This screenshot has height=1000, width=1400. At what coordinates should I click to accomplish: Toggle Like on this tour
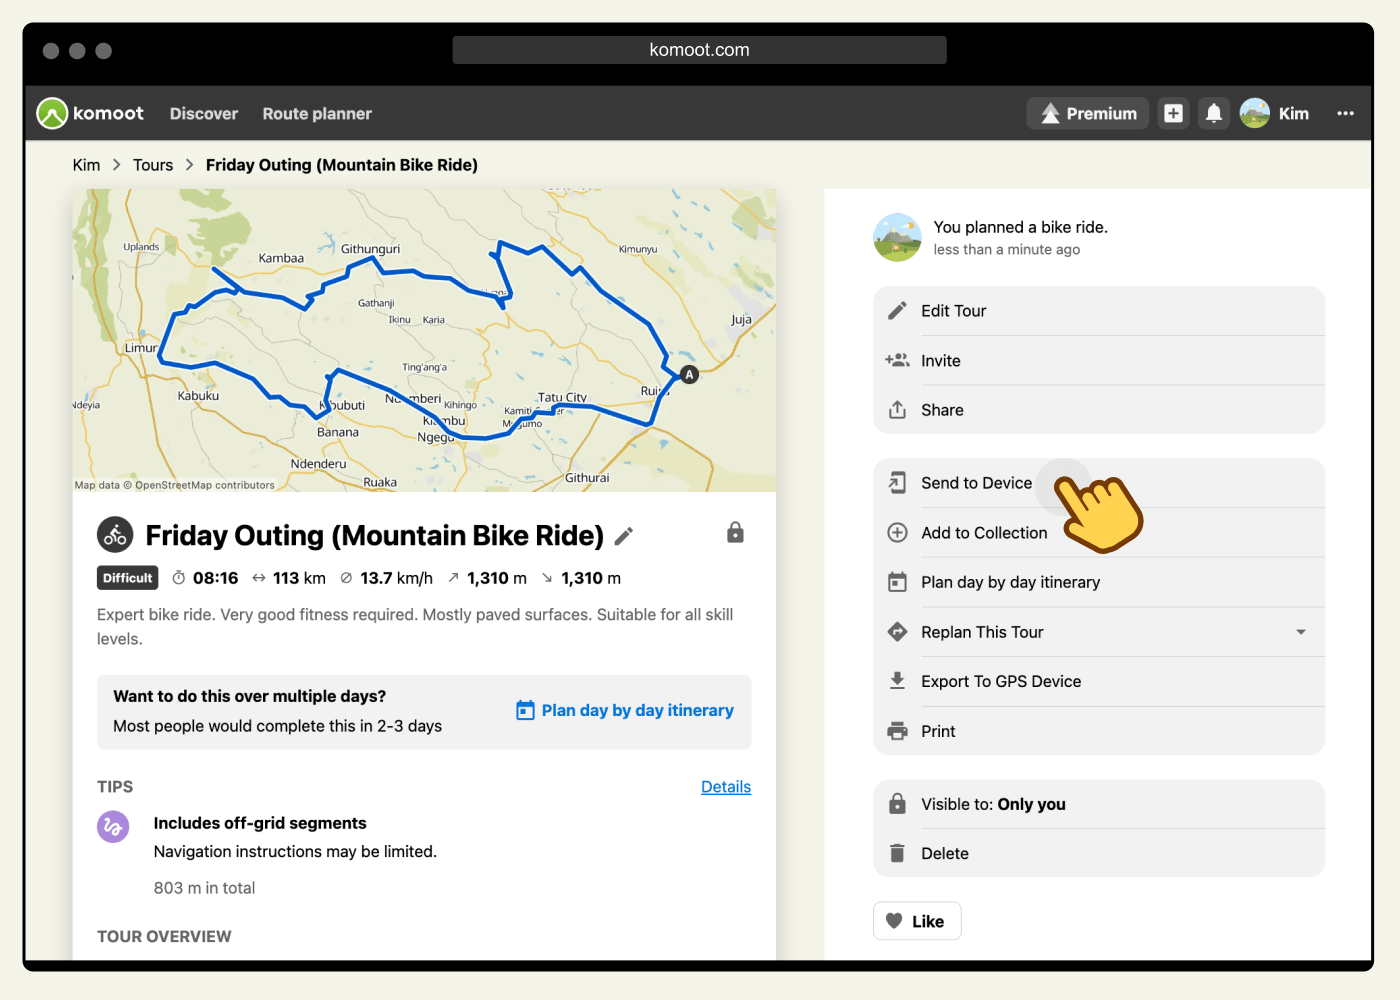pyautogui.click(x=916, y=920)
